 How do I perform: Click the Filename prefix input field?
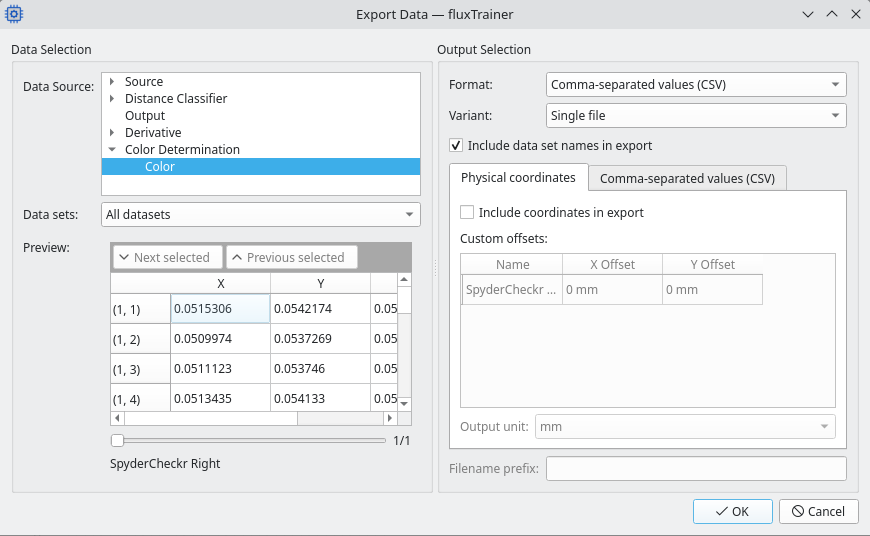[696, 469]
